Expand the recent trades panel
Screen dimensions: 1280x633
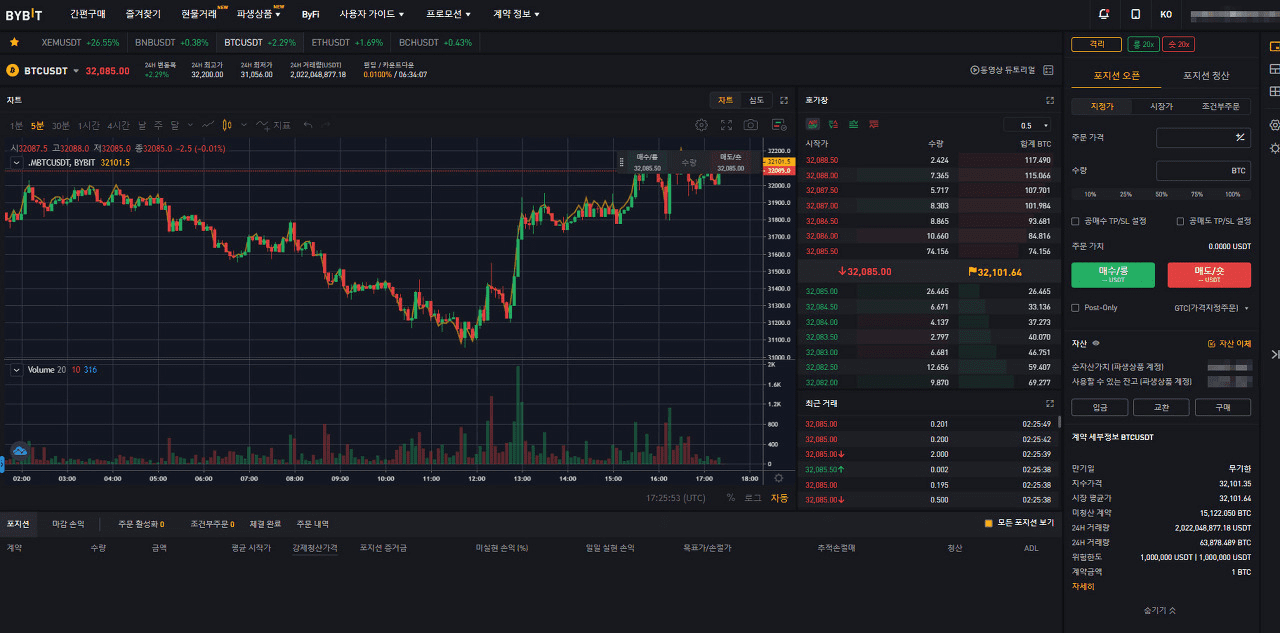1050,403
